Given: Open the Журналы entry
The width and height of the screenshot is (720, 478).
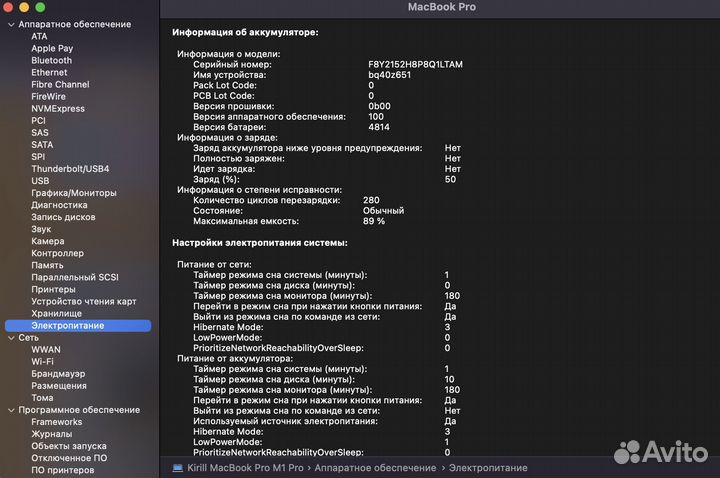Looking at the screenshot, I should click(51, 434).
